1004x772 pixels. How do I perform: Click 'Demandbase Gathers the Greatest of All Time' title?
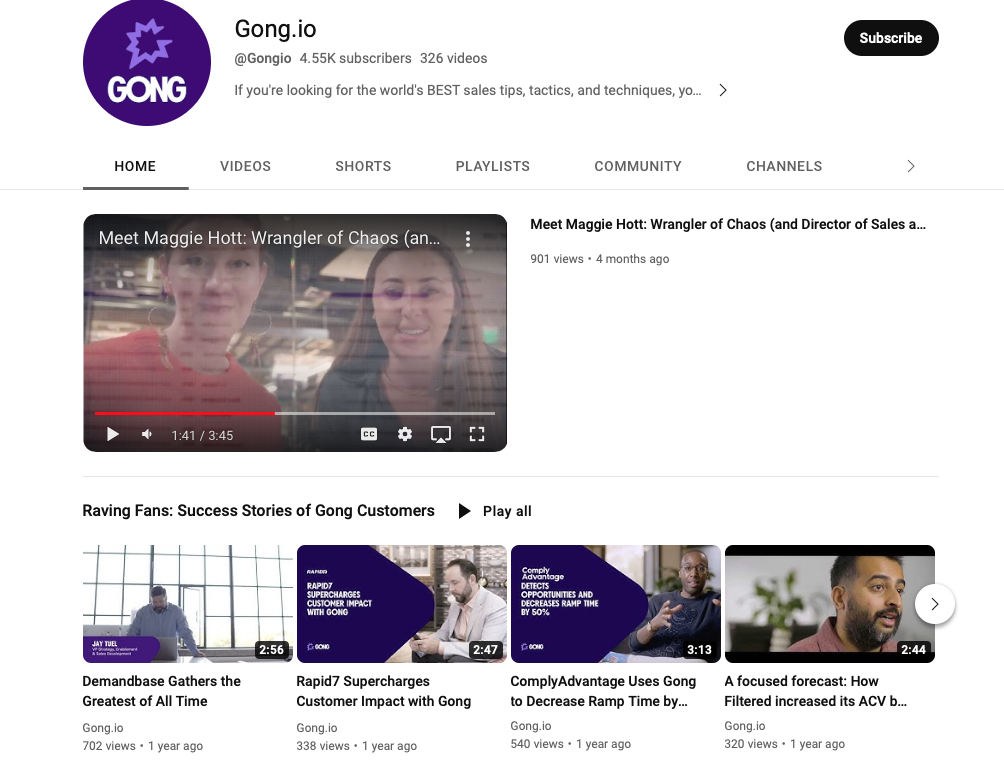[x=161, y=691]
